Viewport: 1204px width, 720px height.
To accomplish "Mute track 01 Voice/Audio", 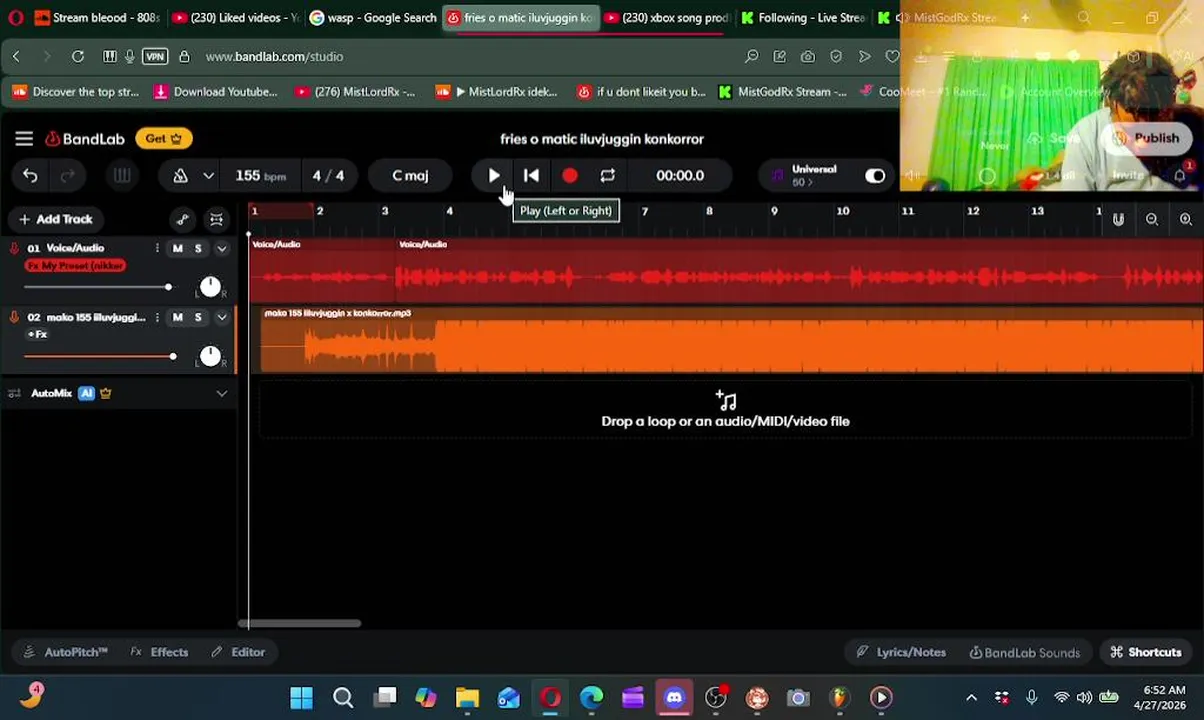I will coord(178,248).
